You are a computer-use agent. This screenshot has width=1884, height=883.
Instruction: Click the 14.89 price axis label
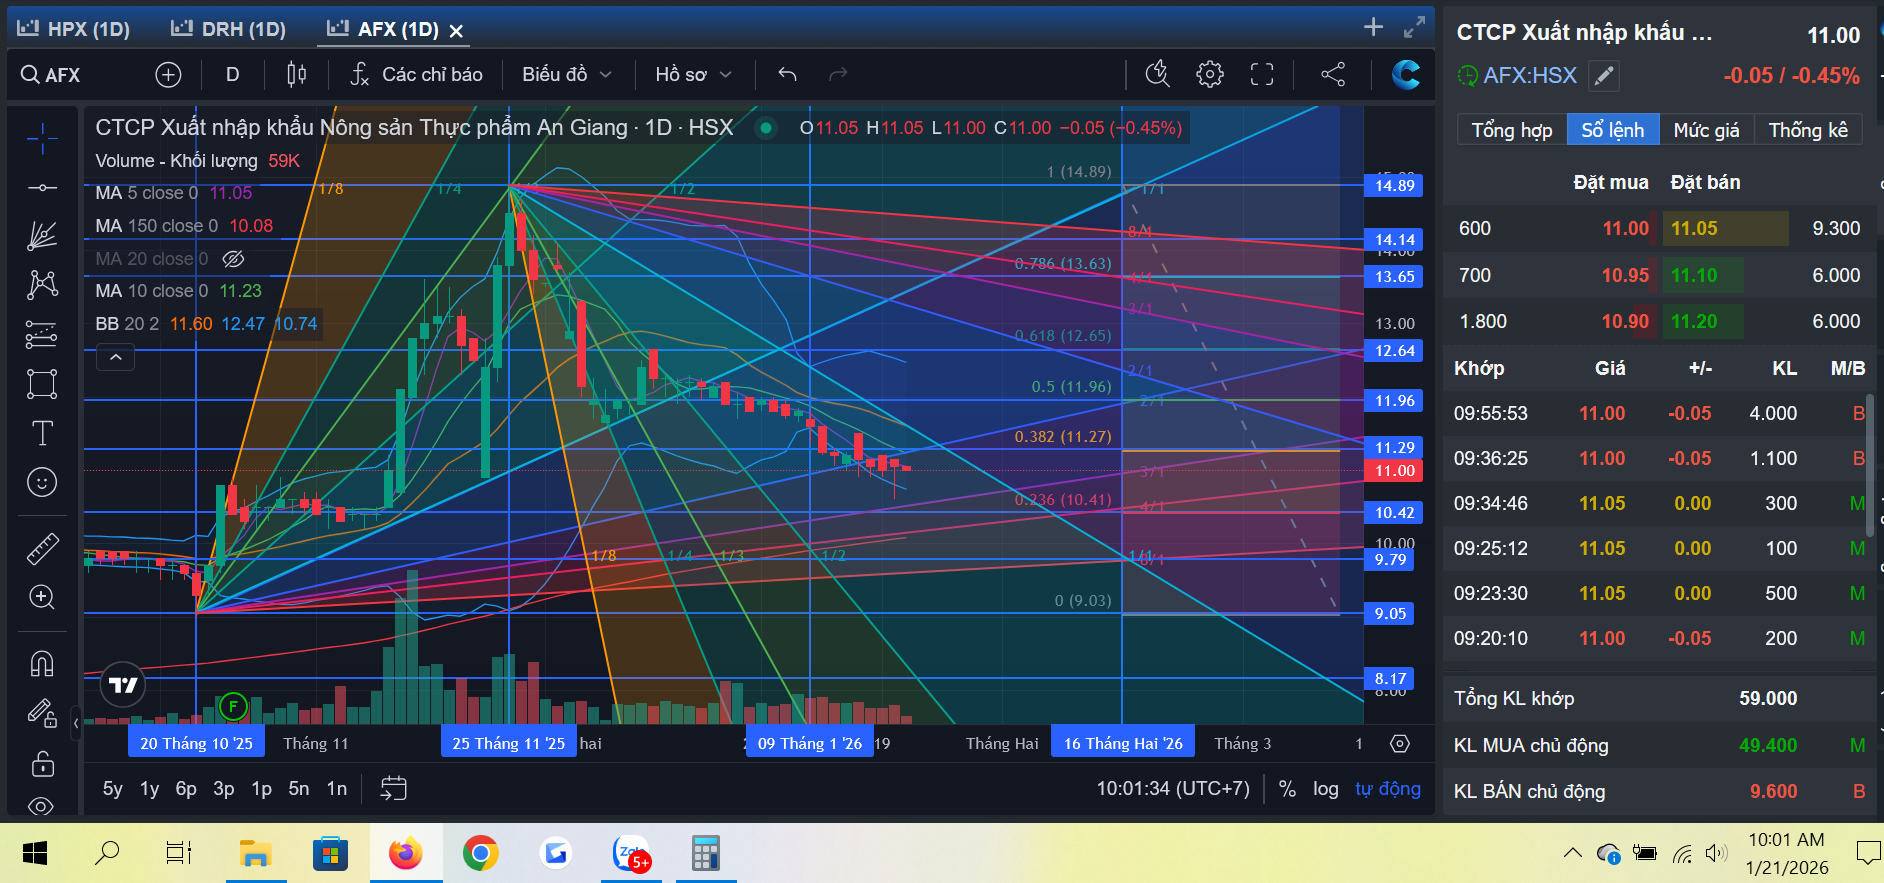tap(1394, 185)
